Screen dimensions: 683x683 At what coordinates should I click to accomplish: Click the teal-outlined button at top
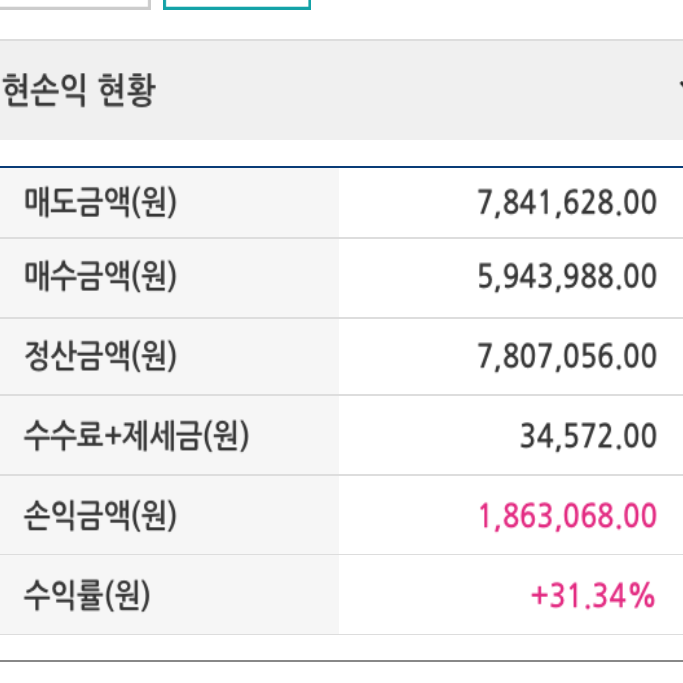(237, 4)
